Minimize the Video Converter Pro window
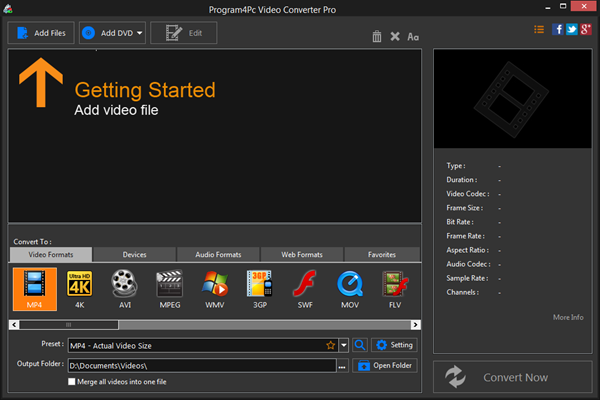This screenshot has width=600, height=400. 548,7
